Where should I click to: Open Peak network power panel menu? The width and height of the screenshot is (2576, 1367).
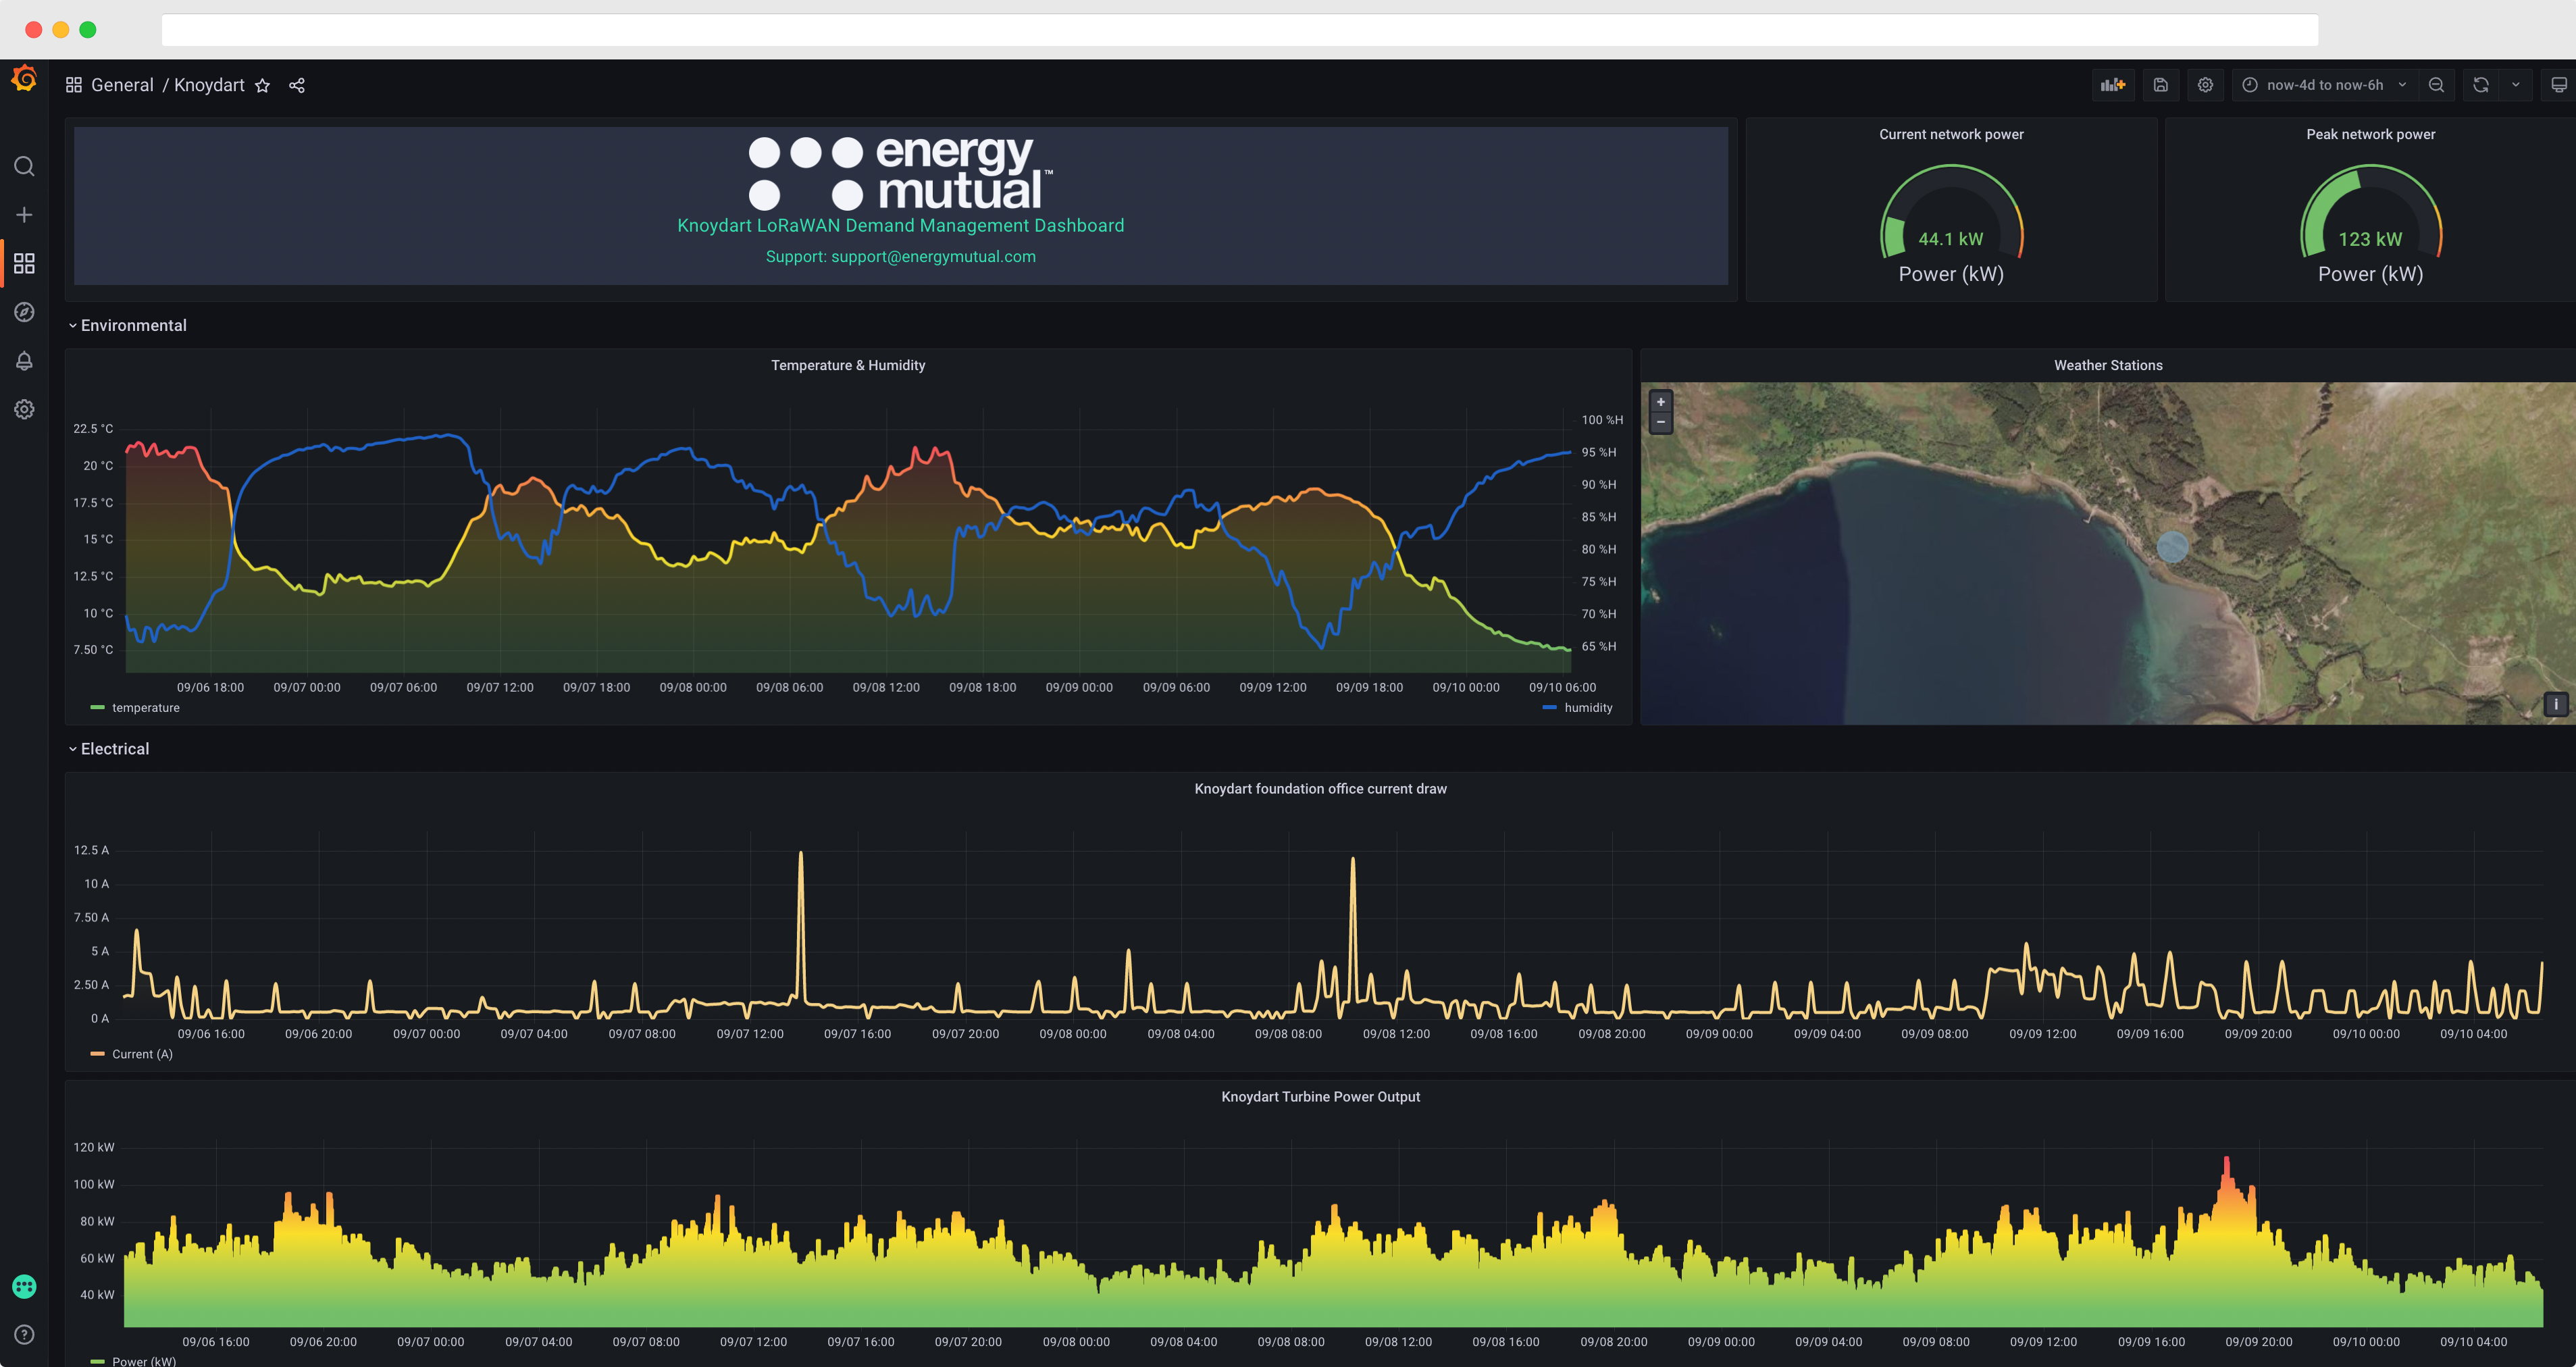[x=2370, y=135]
